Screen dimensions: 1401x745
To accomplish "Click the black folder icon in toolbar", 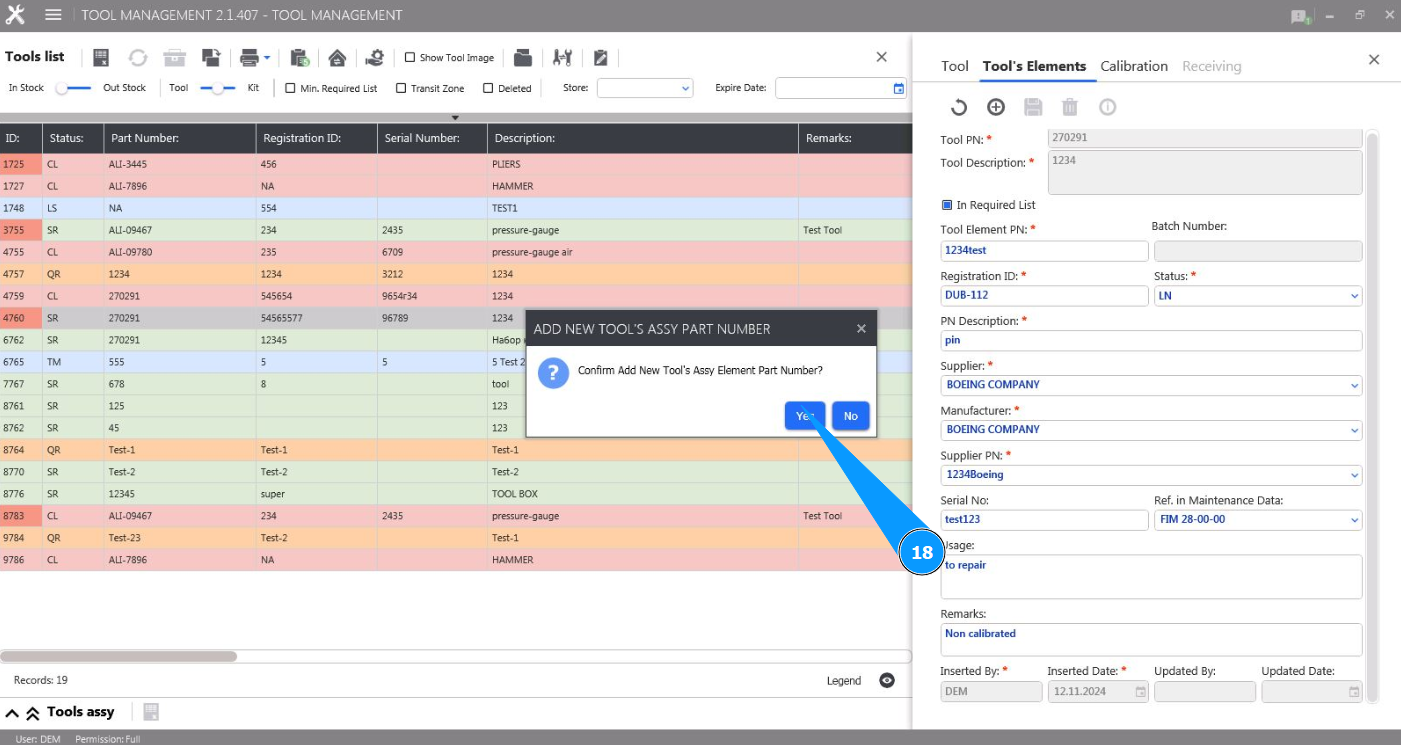I will 523,58.
